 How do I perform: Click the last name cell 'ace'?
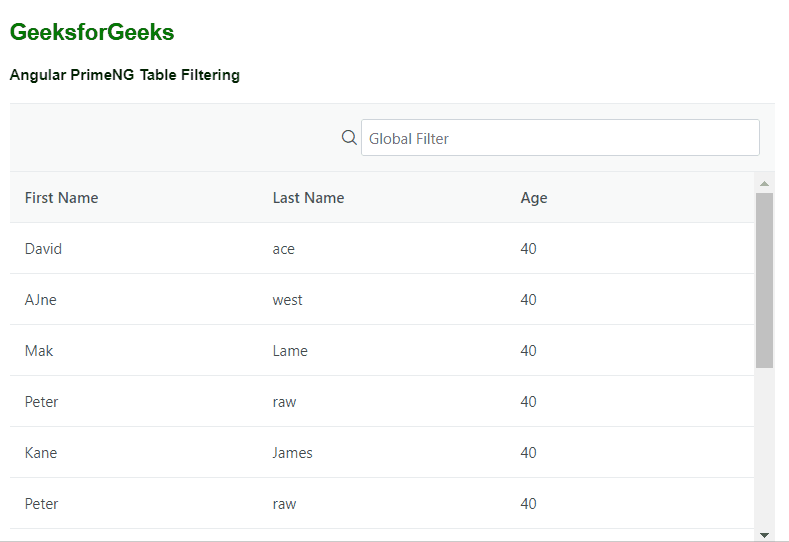[x=284, y=249]
